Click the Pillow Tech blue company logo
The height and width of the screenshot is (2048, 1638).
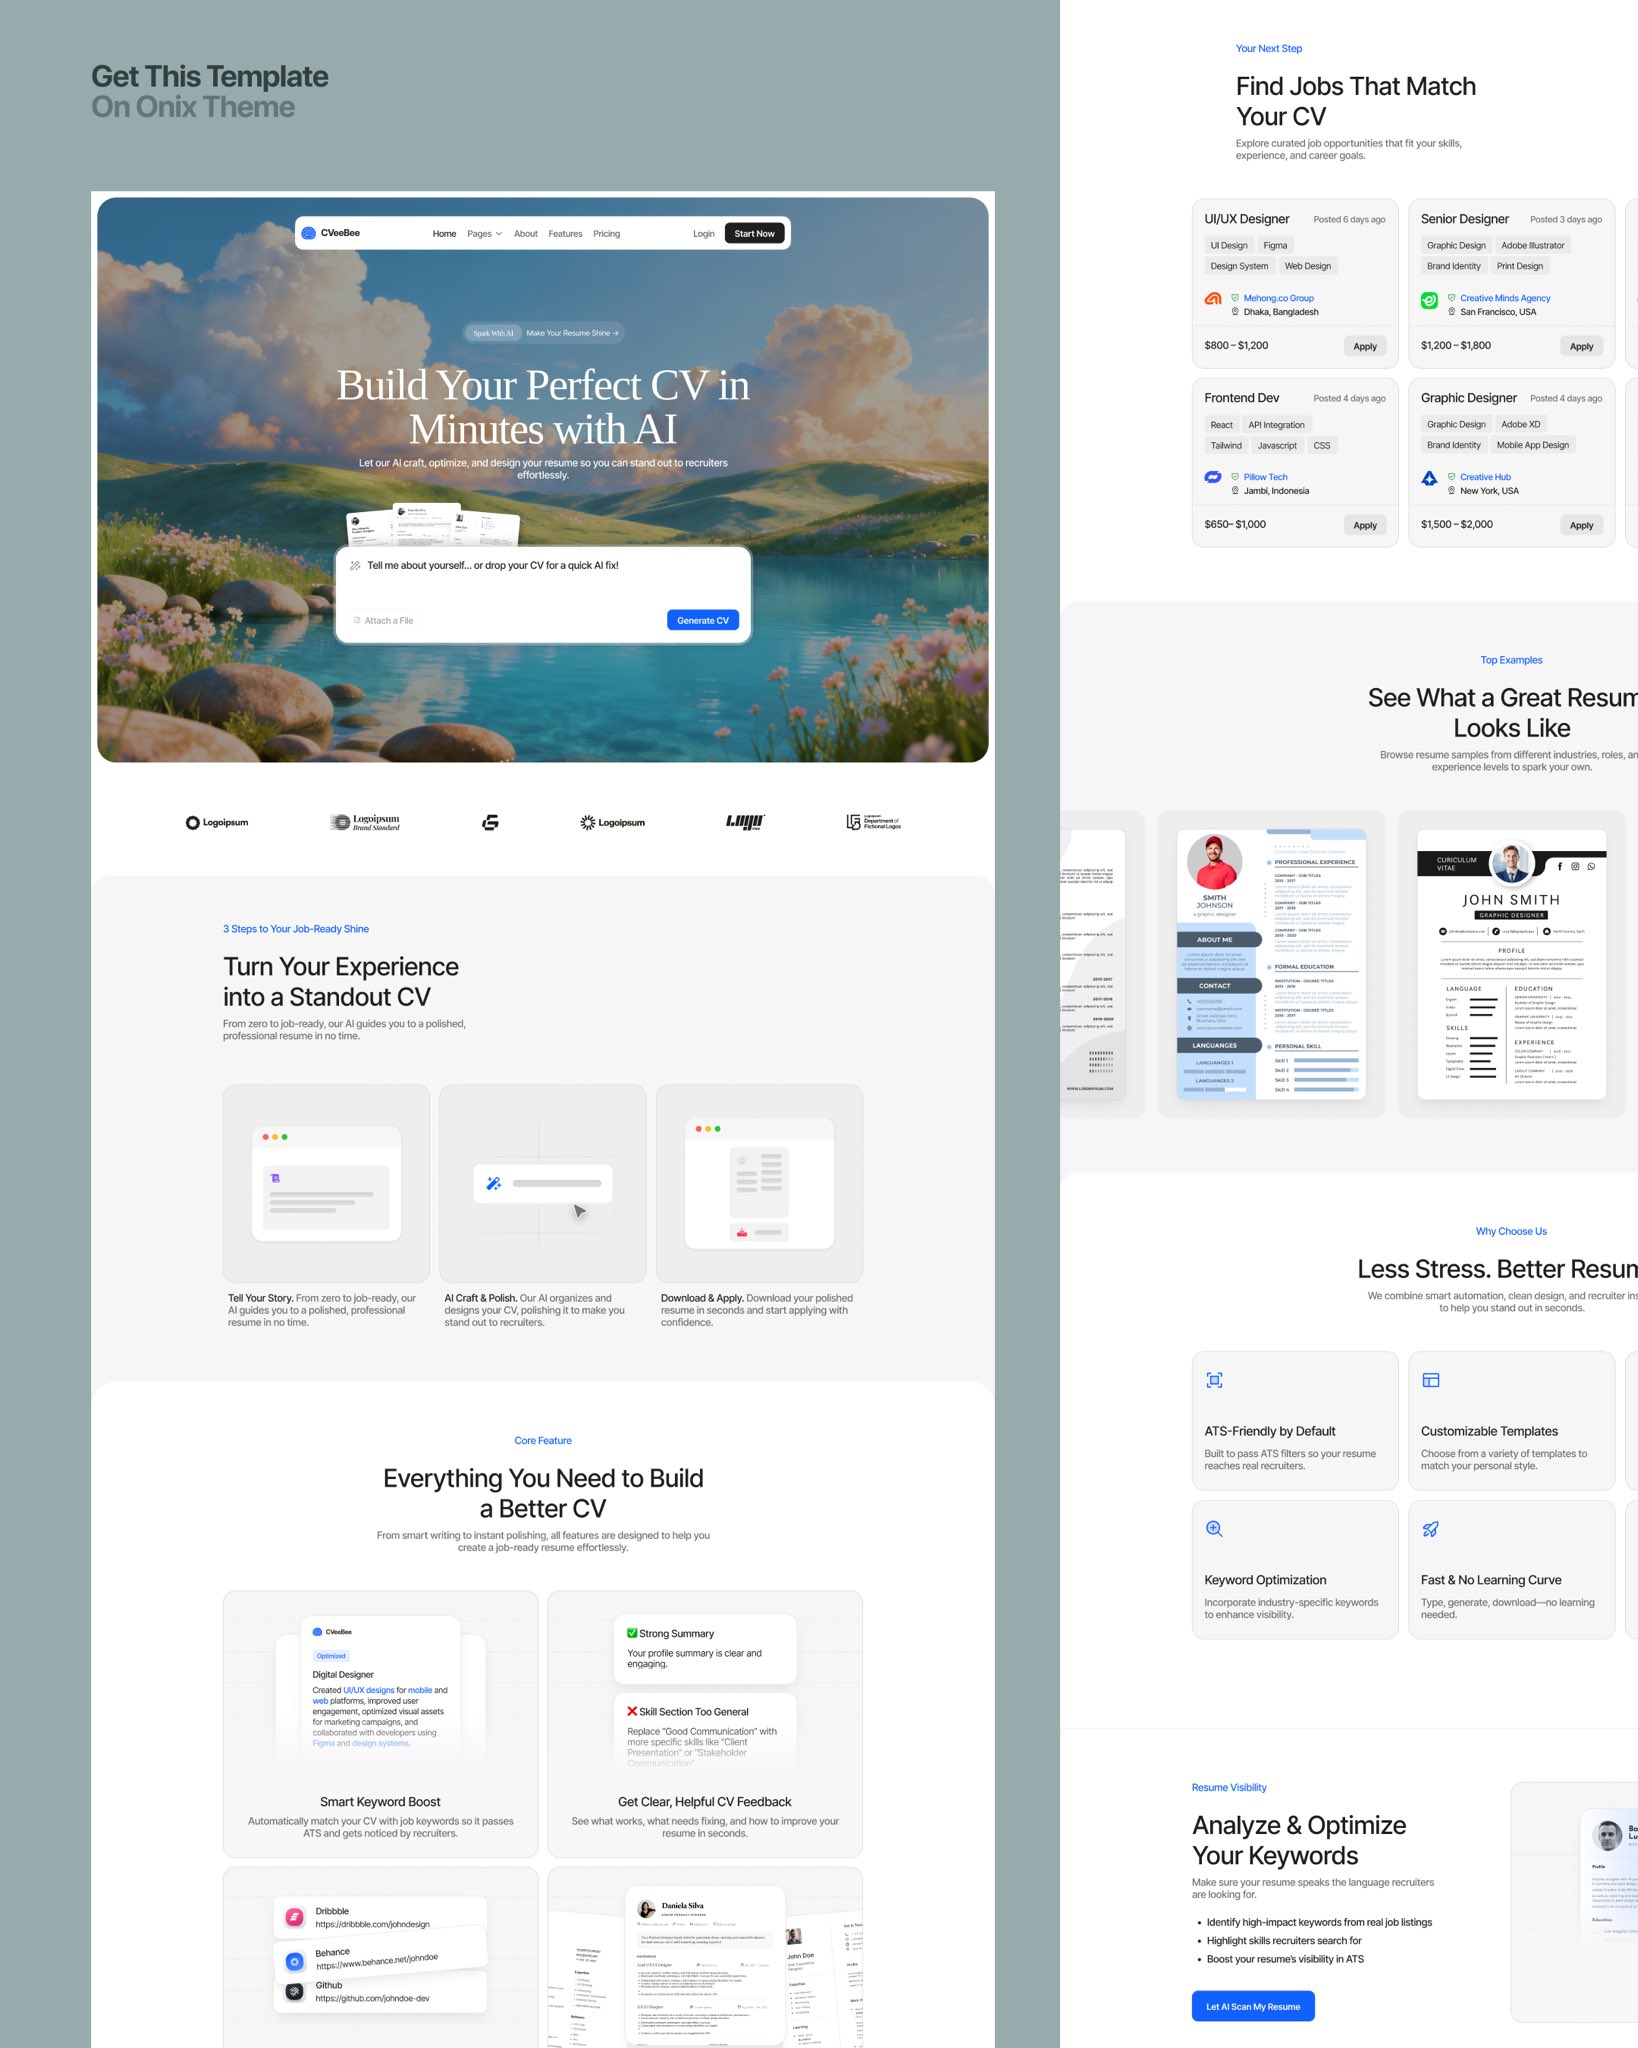click(x=1213, y=477)
